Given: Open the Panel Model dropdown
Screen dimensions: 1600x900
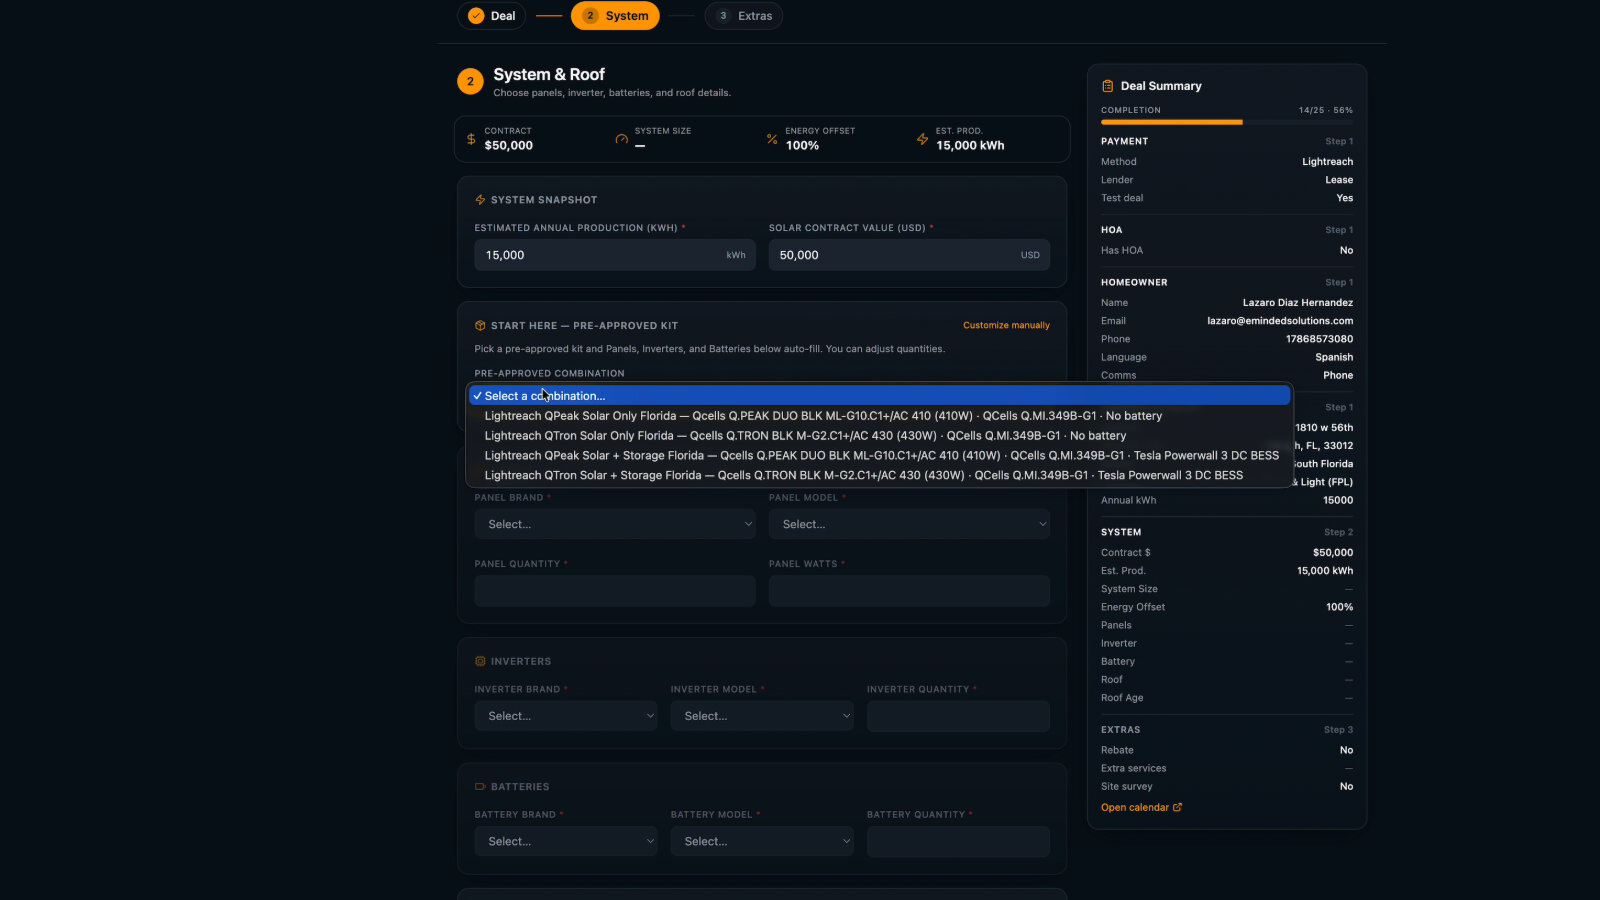Looking at the screenshot, I should (909, 524).
